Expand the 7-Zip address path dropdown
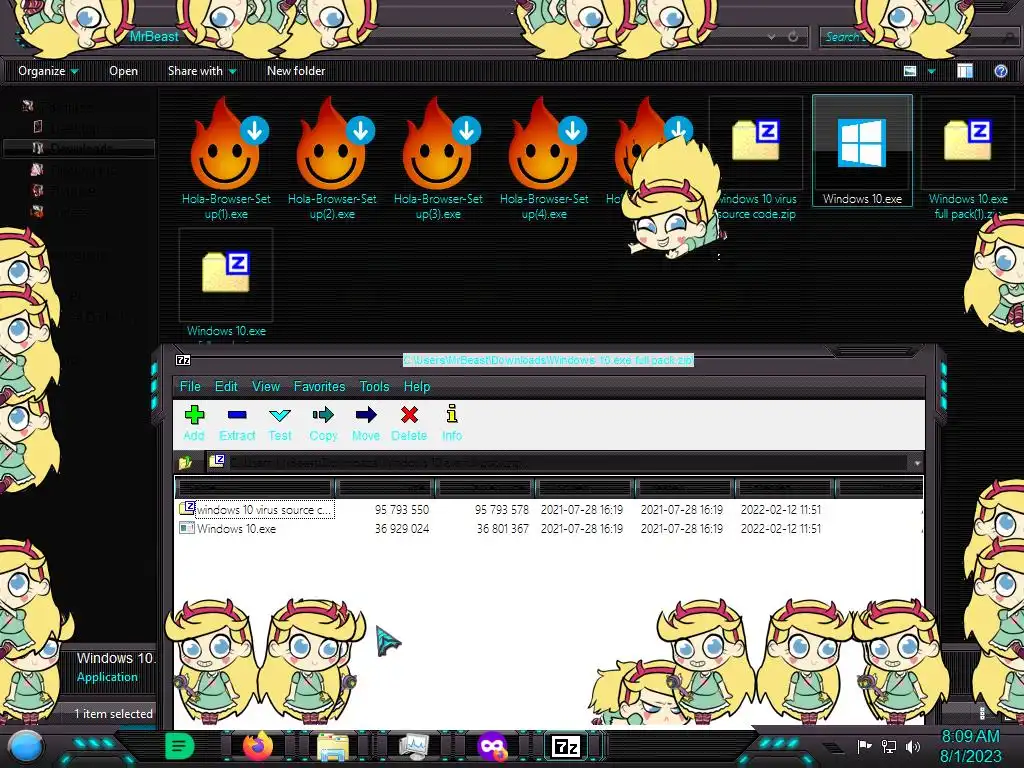Viewport: 1024px width, 768px height. pos(917,463)
